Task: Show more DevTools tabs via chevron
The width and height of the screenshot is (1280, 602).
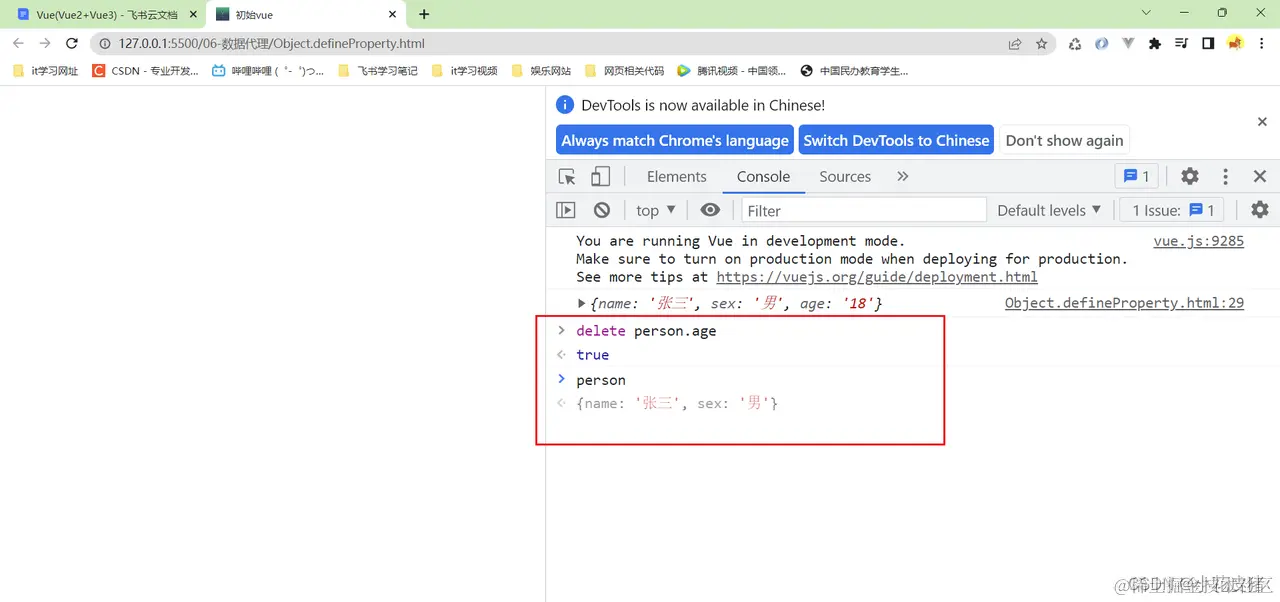Action: [x=903, y=176]
